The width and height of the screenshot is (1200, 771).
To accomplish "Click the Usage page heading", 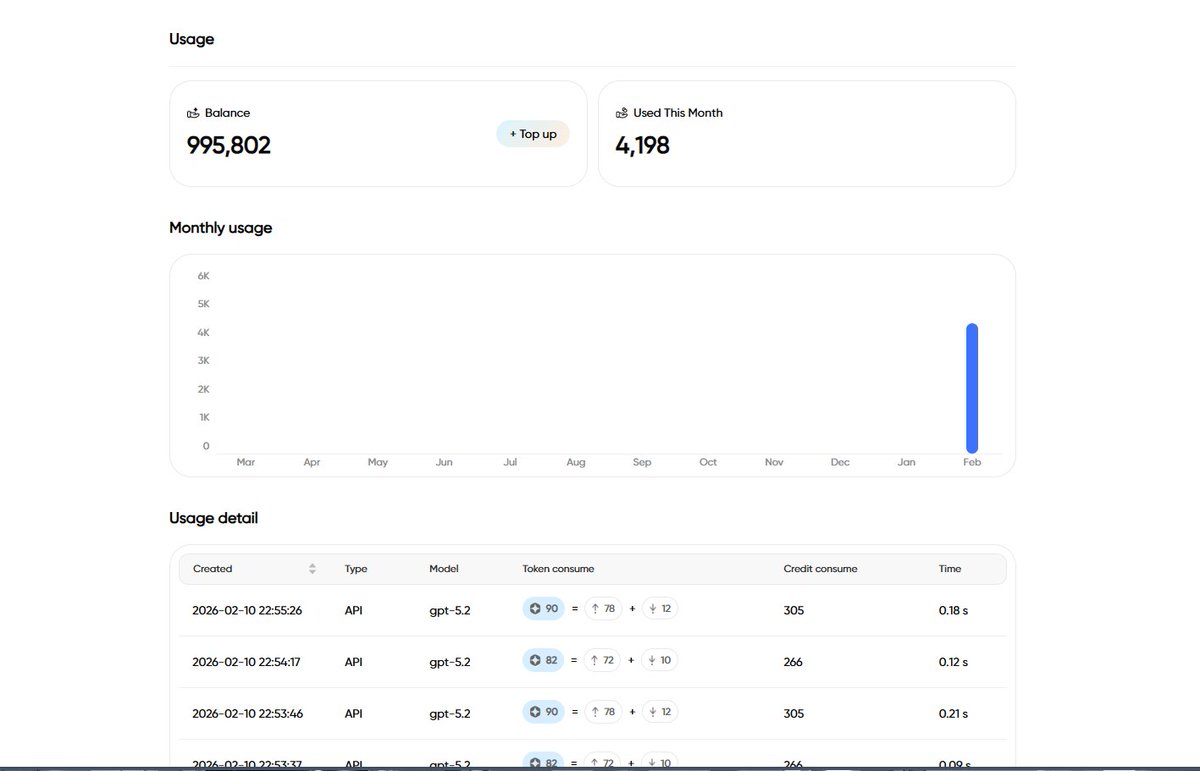I will tap(191, 39).
